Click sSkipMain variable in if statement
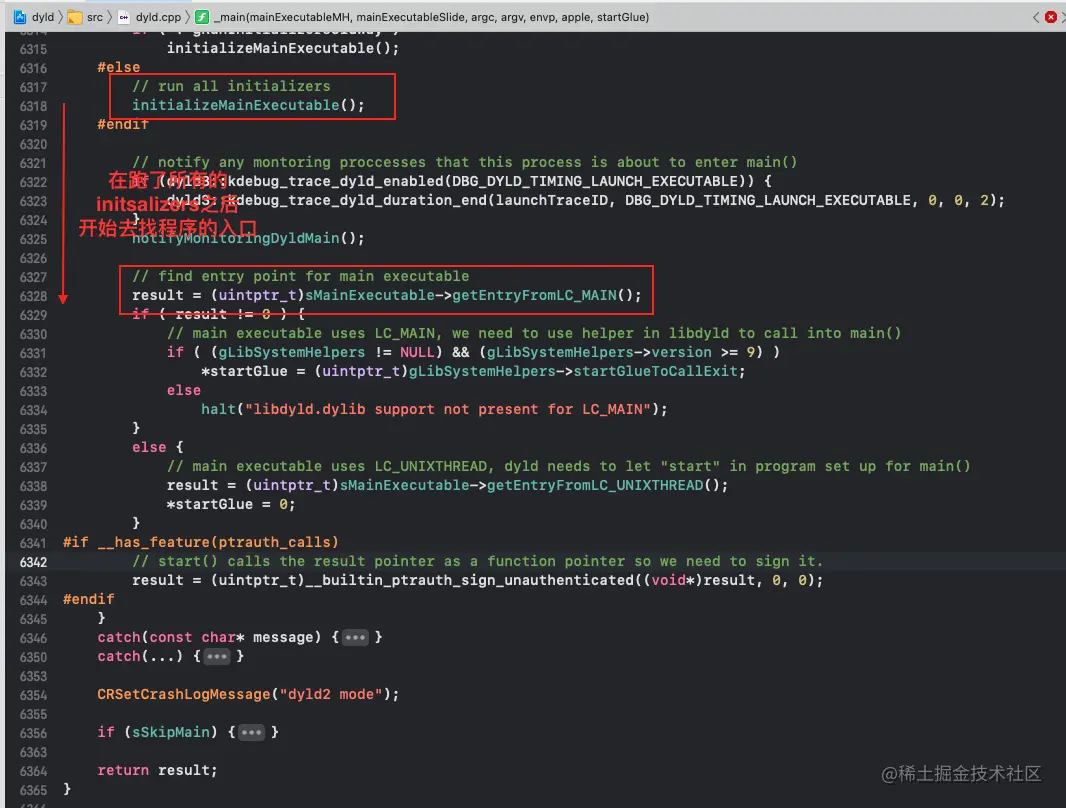The width and height of the screenshot is (1066, 808). pyautogui.click(x=171, y=732)
